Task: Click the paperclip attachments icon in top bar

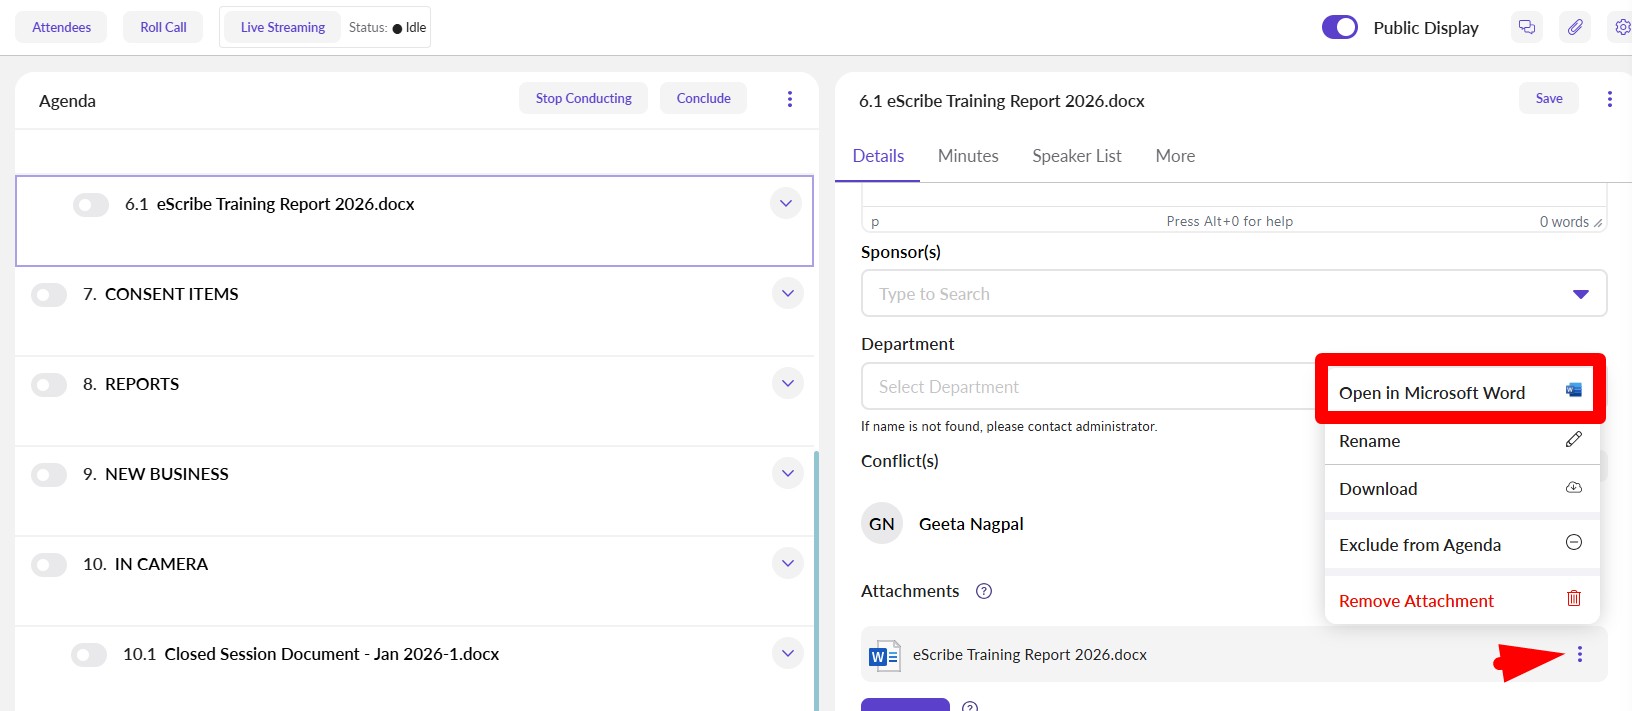Action: (x=1575, y=27)
